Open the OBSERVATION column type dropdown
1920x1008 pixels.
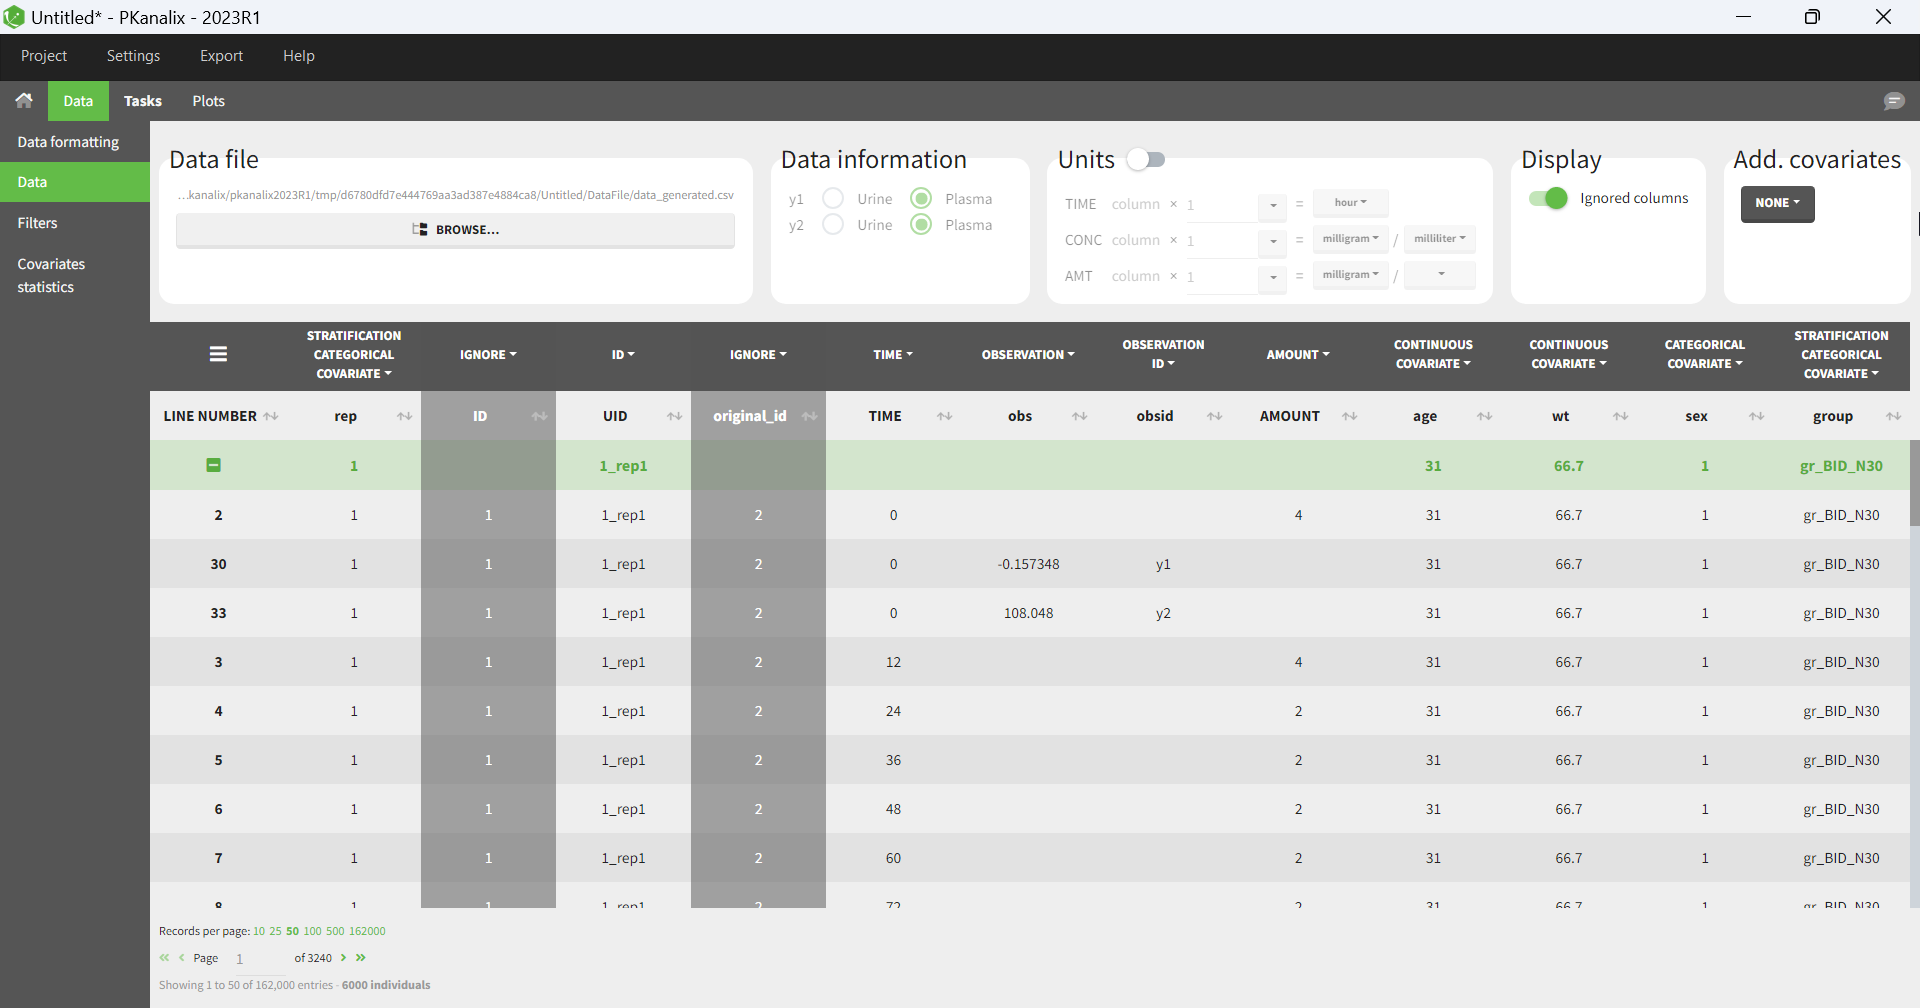pyautogui.click(x=1028, y=355)
